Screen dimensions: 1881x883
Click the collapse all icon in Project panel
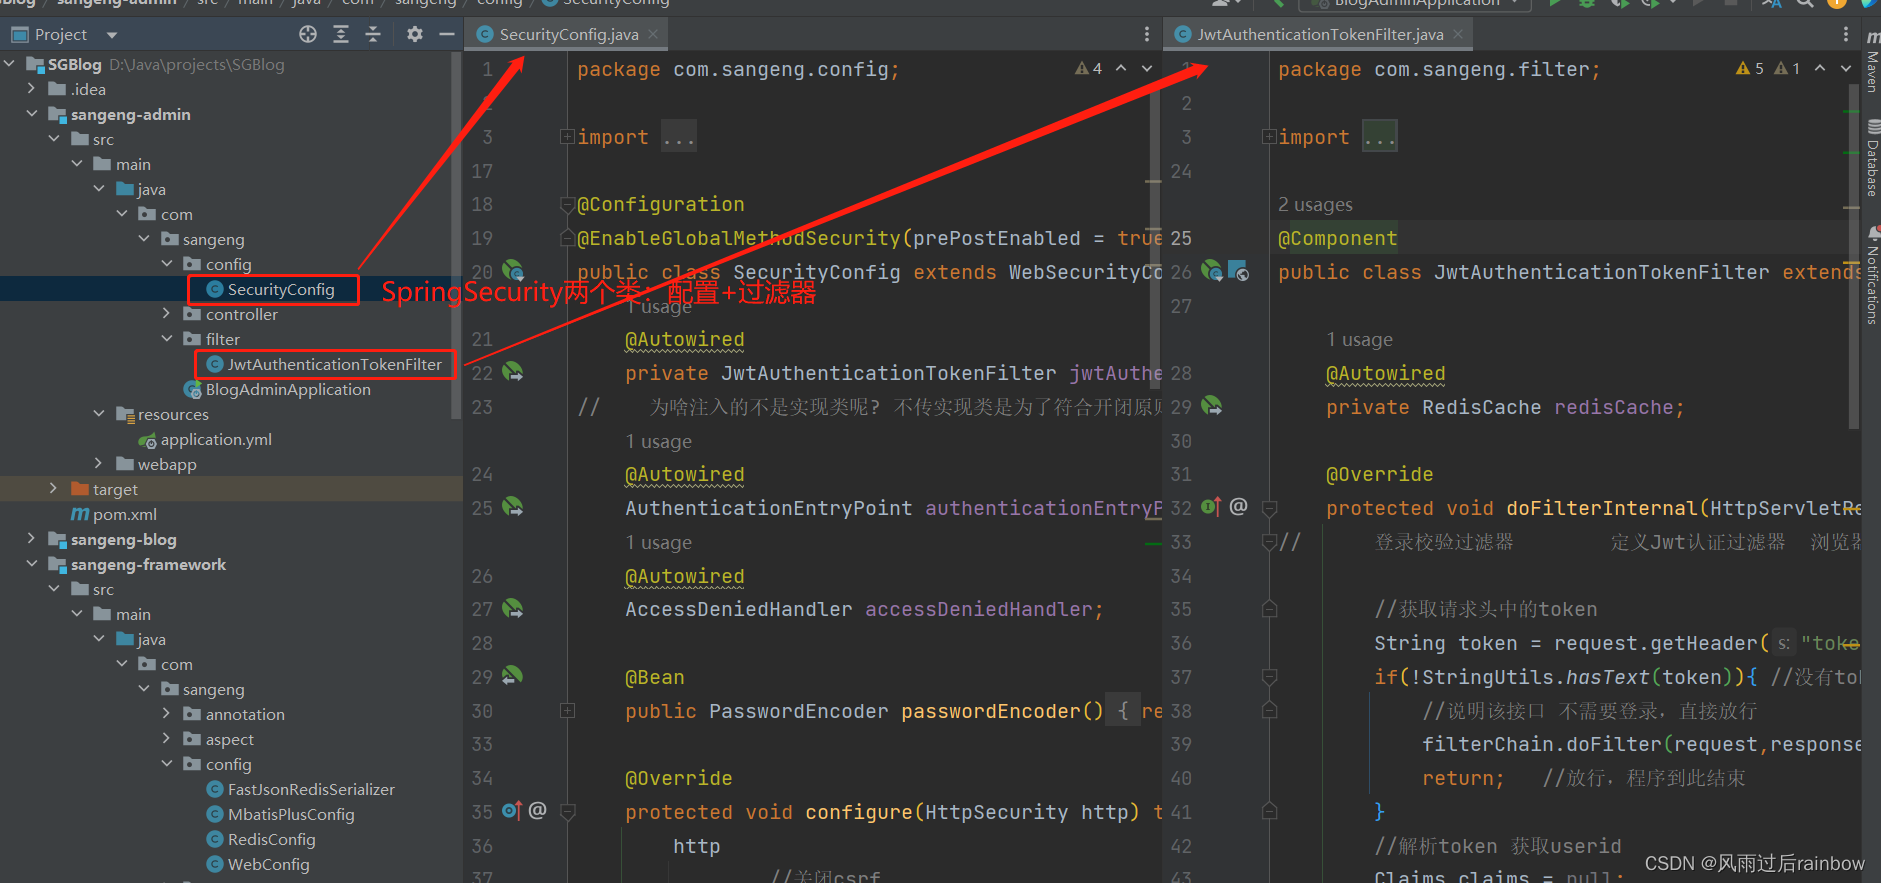coord(373,34)
